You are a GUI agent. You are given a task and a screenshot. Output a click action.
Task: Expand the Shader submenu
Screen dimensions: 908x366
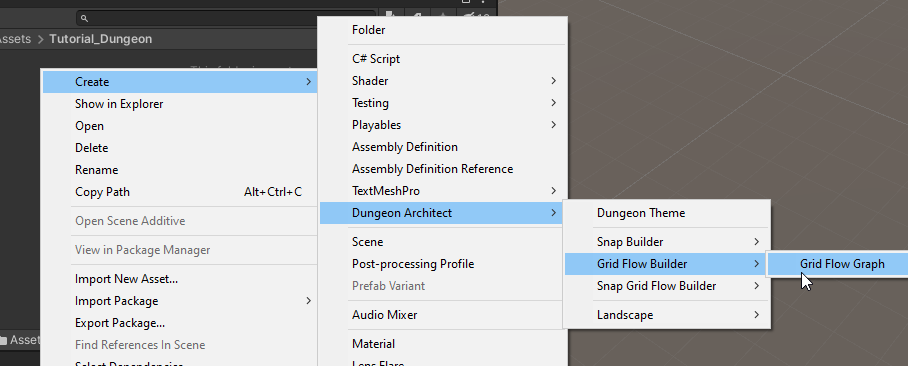click(442, 80)
